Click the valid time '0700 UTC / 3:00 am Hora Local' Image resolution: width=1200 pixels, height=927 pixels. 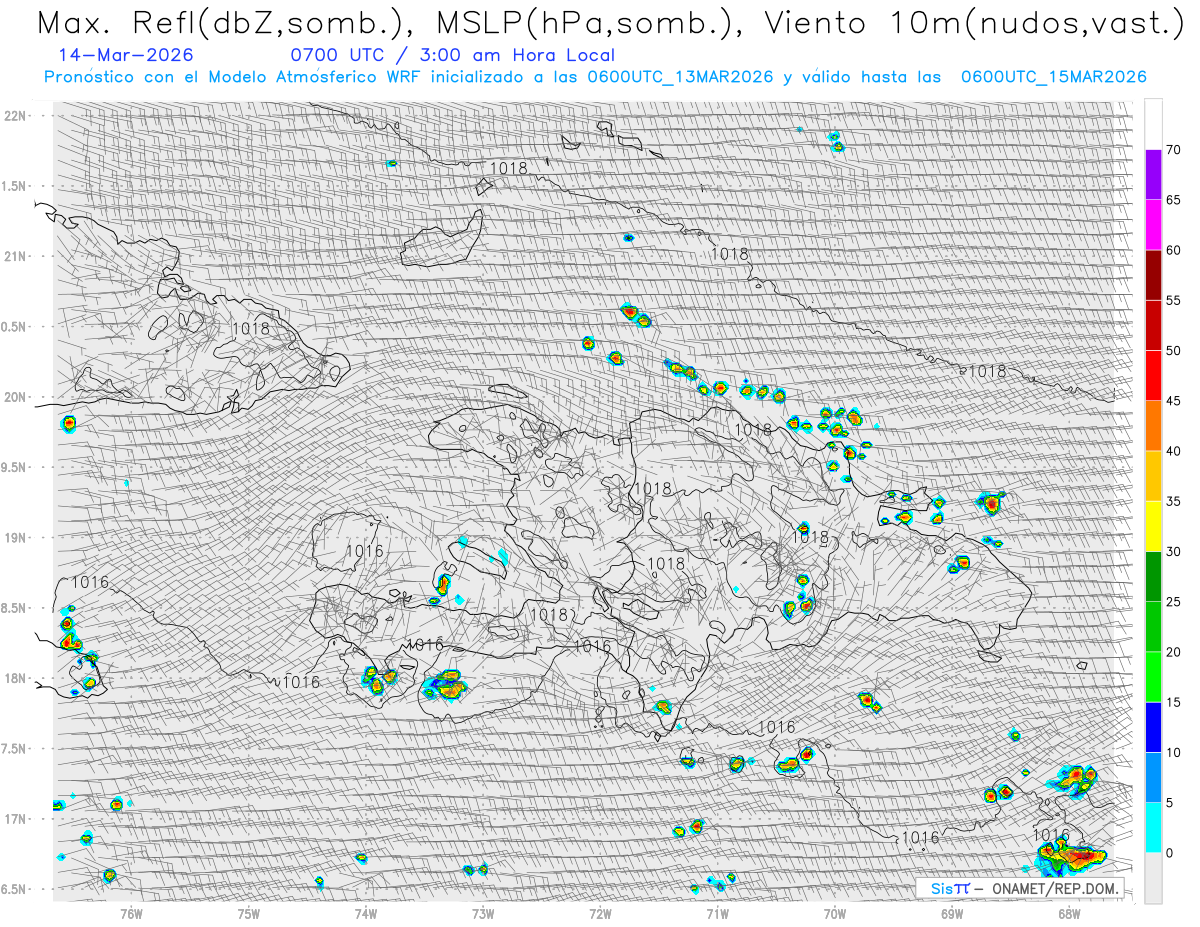[452, 55]
